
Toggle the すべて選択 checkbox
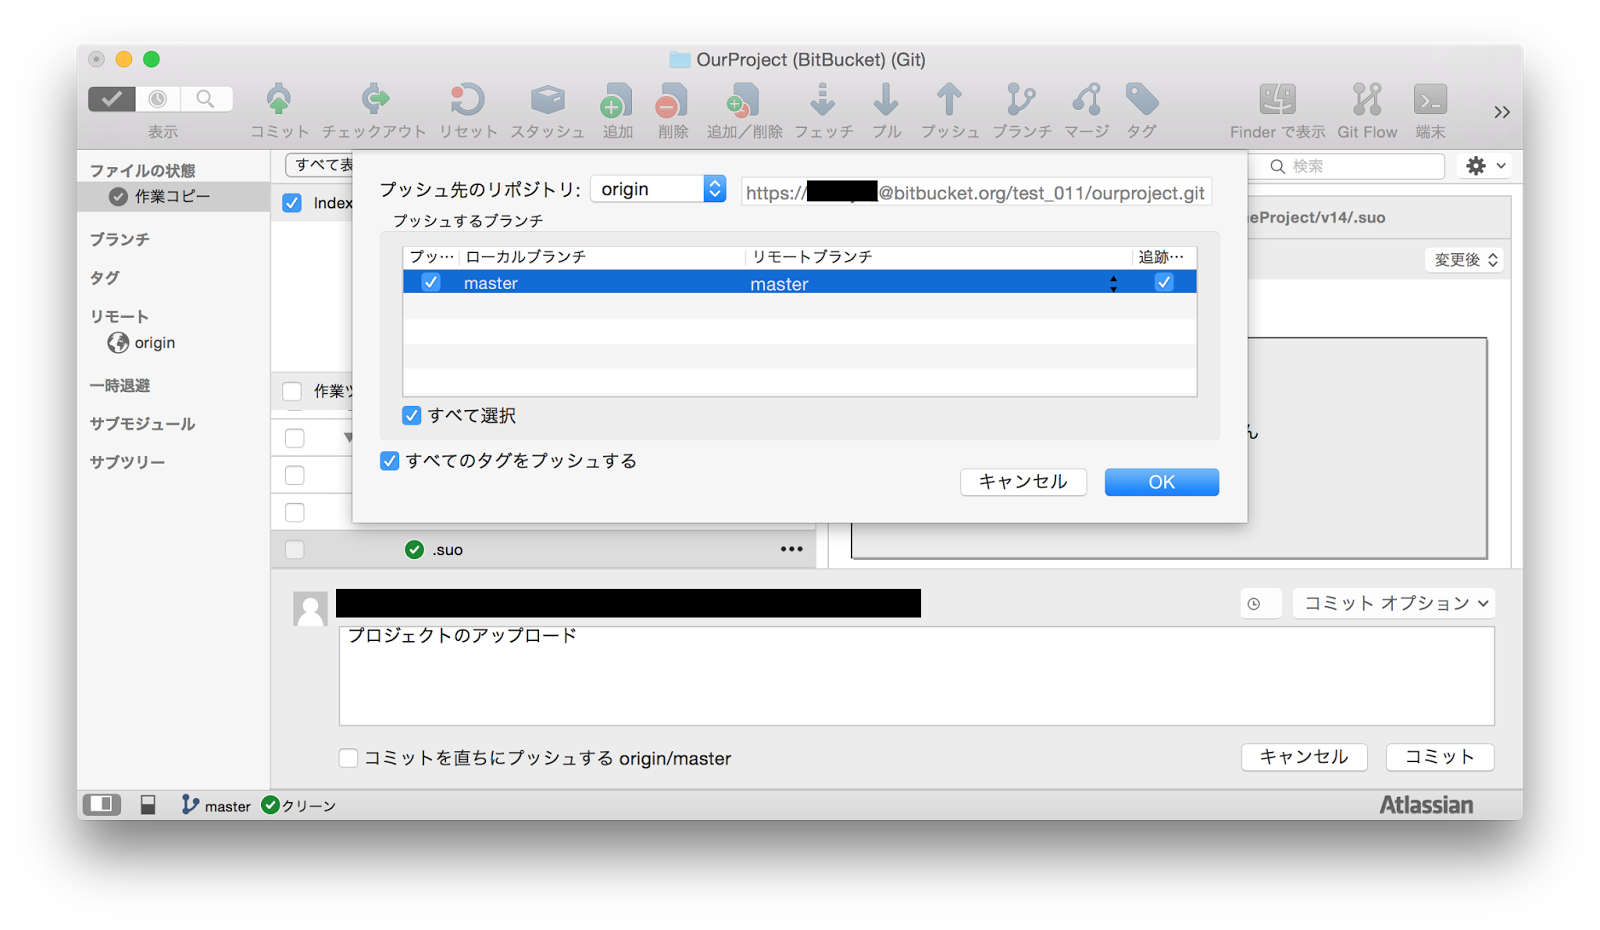(x=411, y=415)
